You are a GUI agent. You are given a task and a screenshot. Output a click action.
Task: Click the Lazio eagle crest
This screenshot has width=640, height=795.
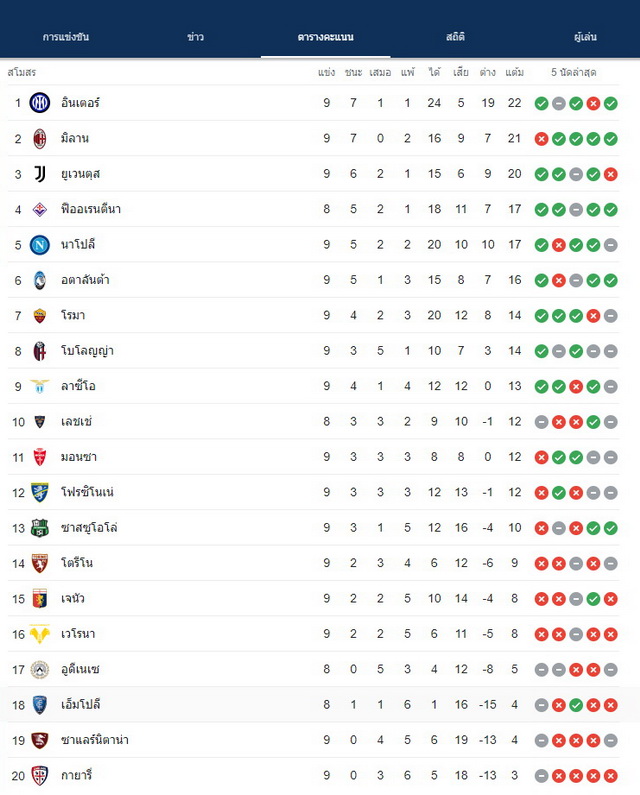(40, 386)
